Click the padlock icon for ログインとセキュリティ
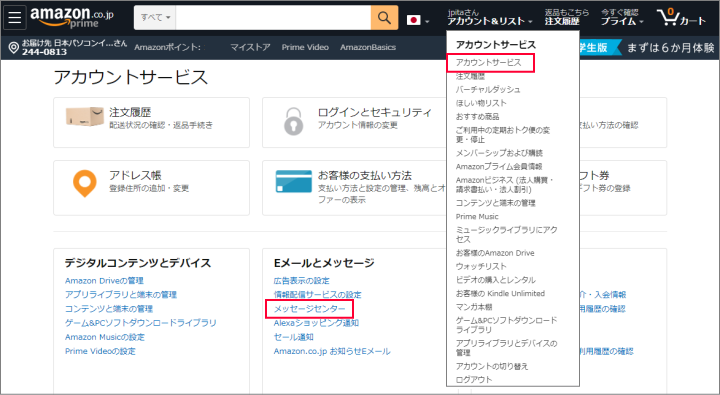 tap(293, 121)
